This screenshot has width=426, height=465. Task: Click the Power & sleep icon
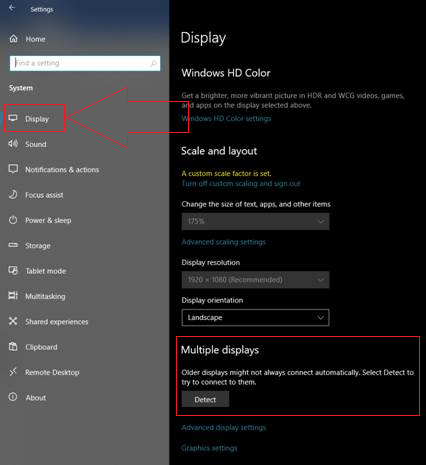(13, 220)
